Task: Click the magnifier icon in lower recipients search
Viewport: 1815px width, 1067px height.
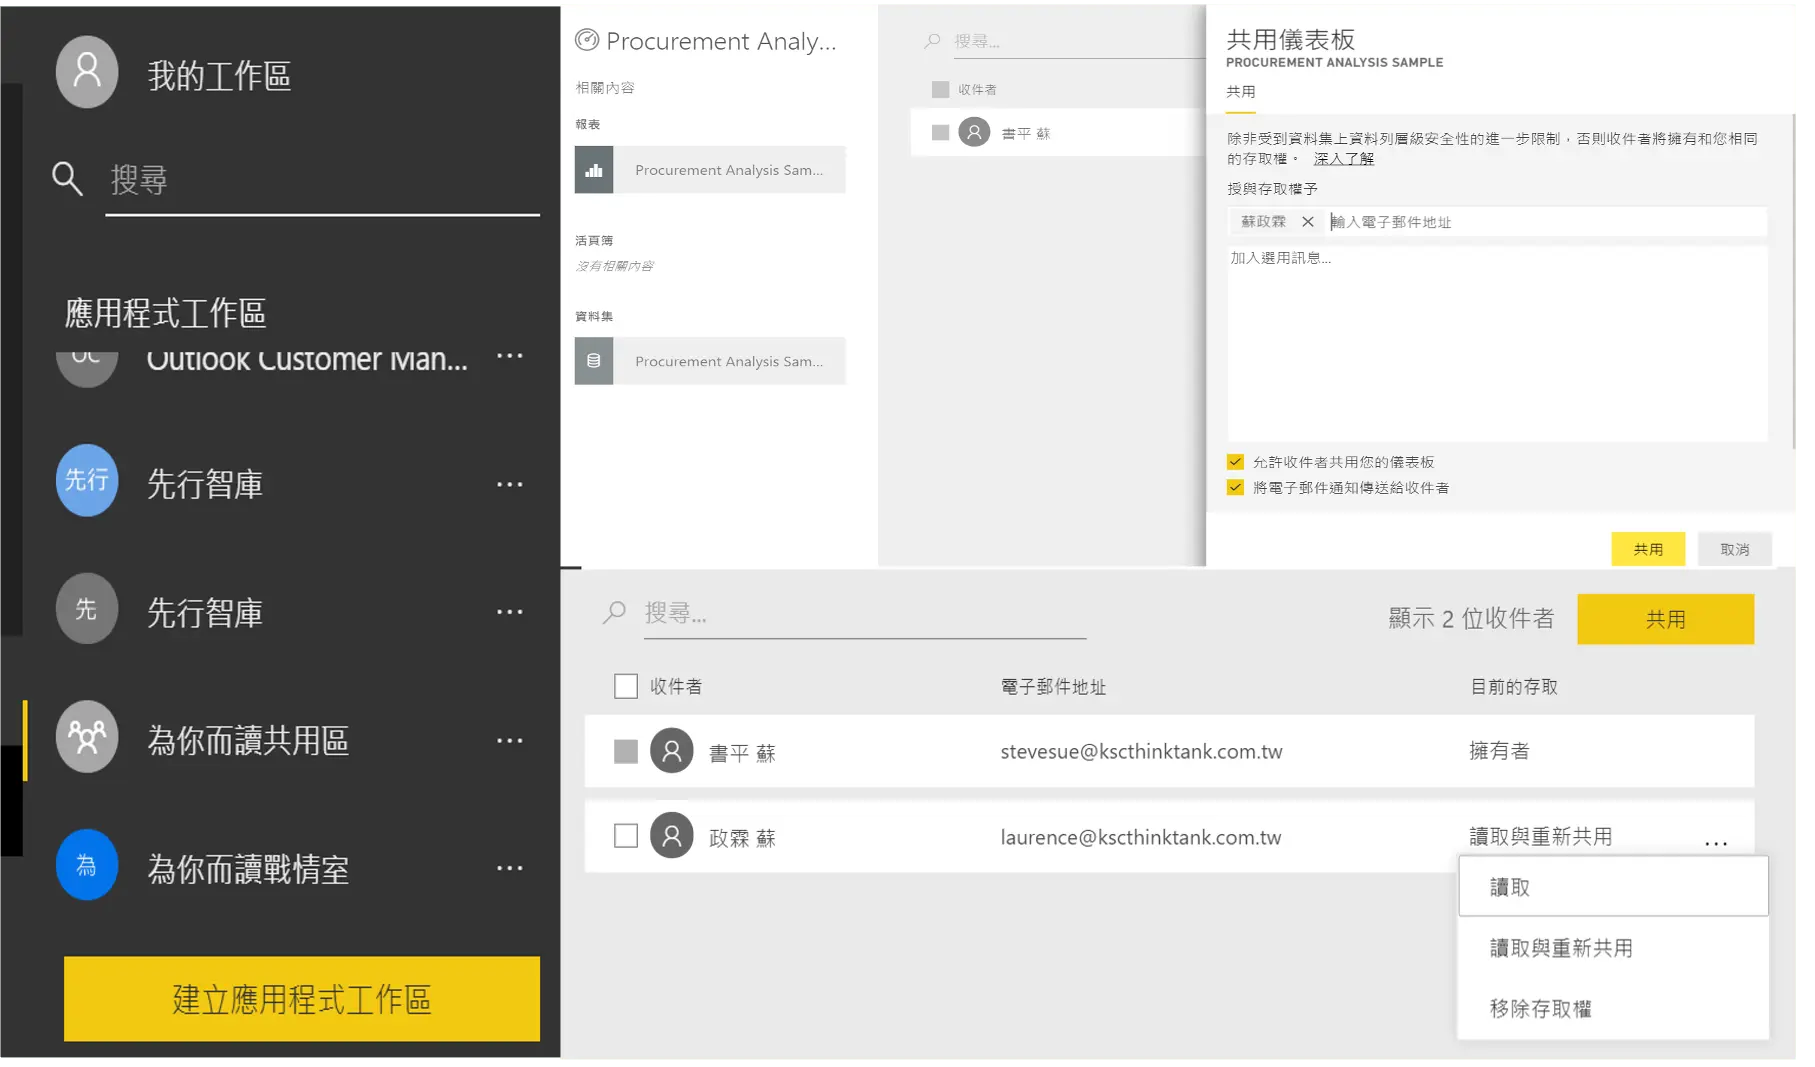Action: click(615, 613)
